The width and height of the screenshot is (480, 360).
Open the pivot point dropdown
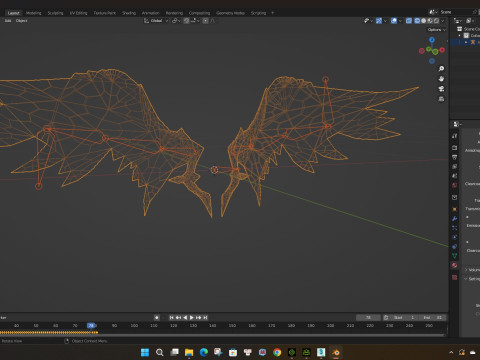click(176, 21)
